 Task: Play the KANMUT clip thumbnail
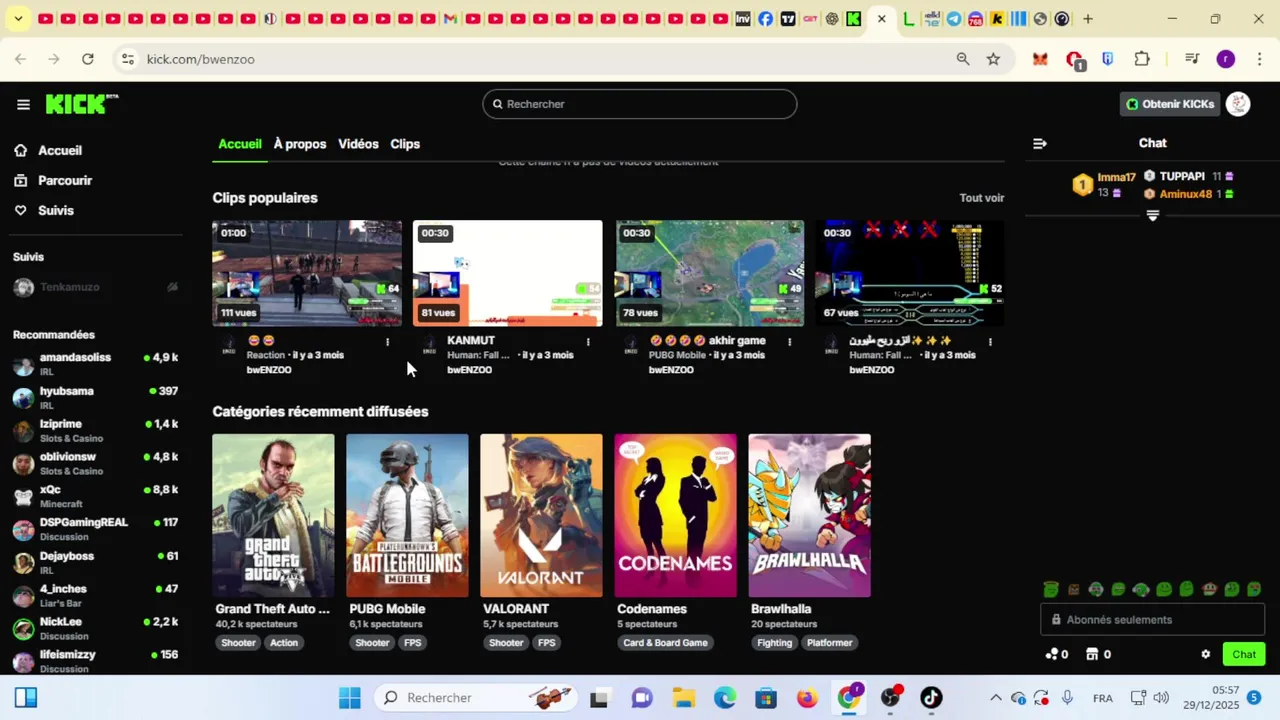pyautogui.click(x=508, y=273)
